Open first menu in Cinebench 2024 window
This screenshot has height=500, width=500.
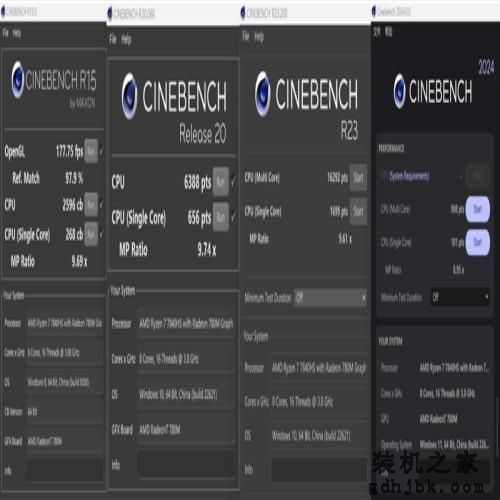click(x=377, y=32)
